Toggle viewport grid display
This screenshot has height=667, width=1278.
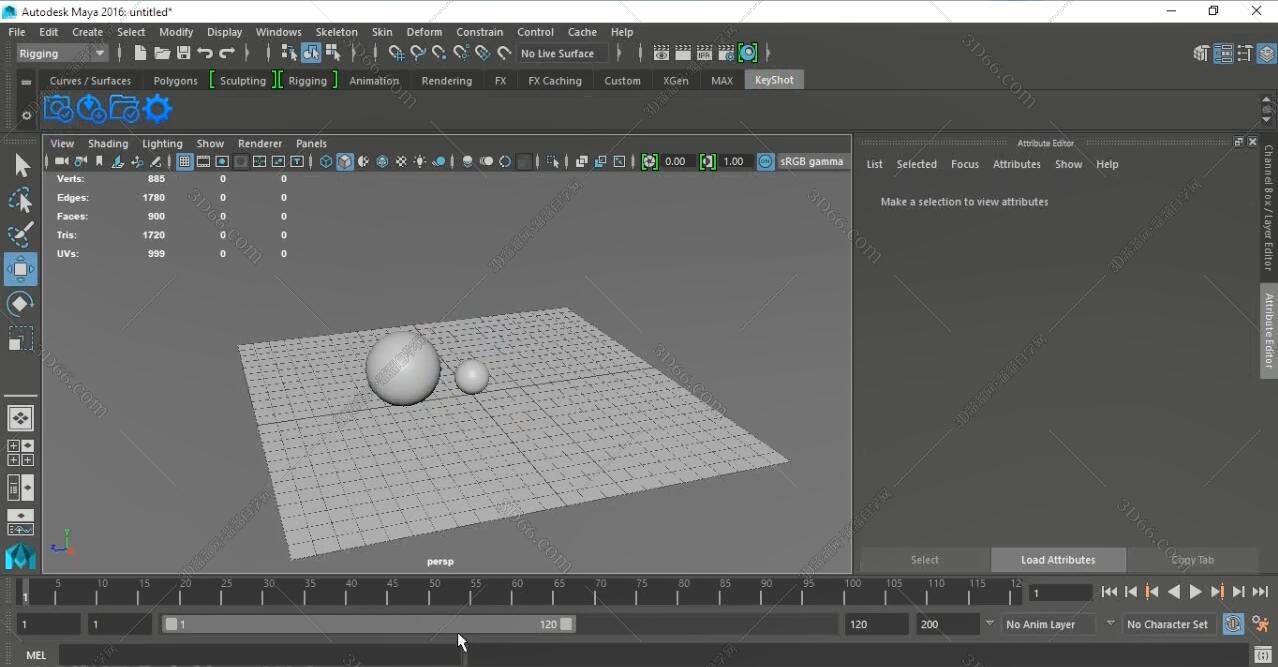point(185,161)
